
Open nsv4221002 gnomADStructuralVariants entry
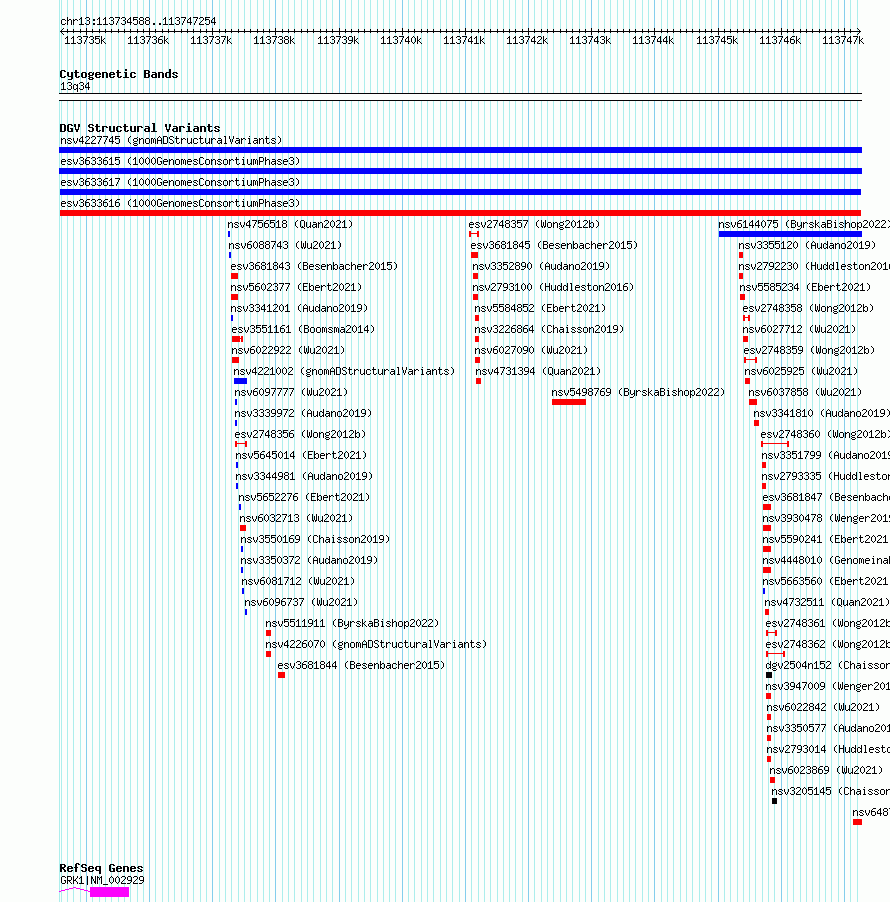click(x=344, y=371)
